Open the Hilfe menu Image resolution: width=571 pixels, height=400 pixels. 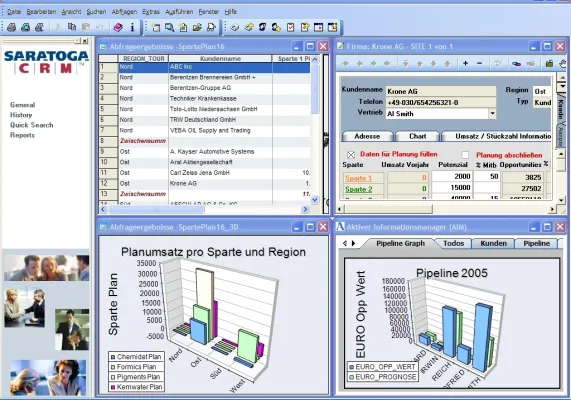pos(231,12)
